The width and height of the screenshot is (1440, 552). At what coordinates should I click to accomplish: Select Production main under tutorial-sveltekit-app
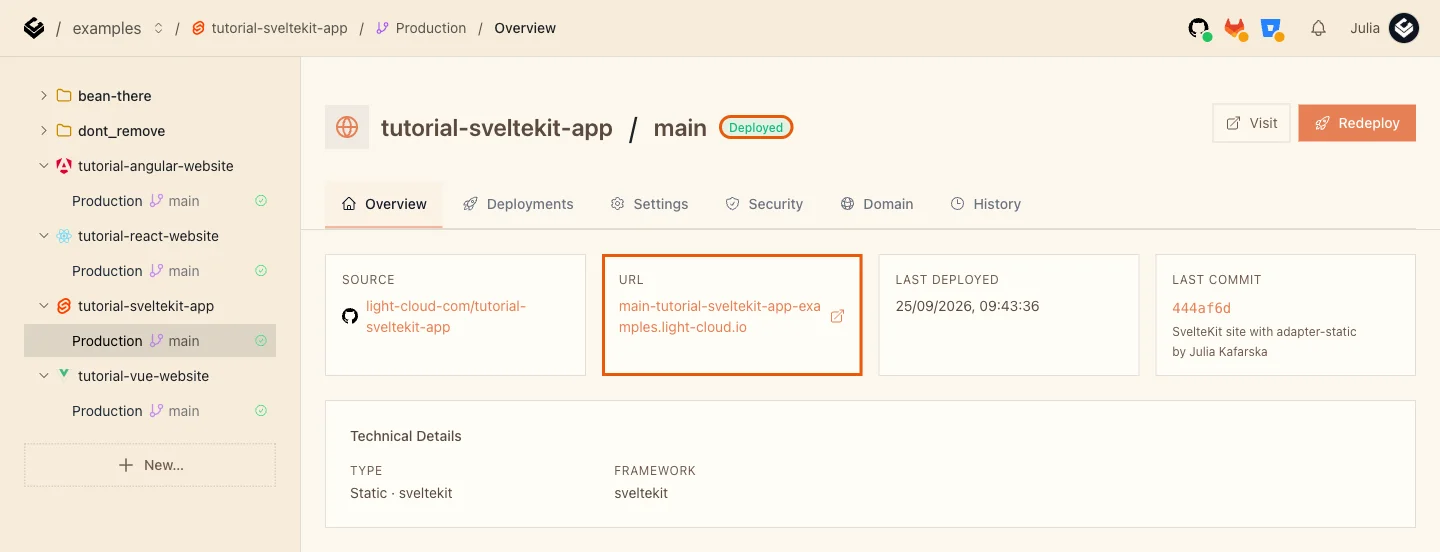tap(150, 341)
